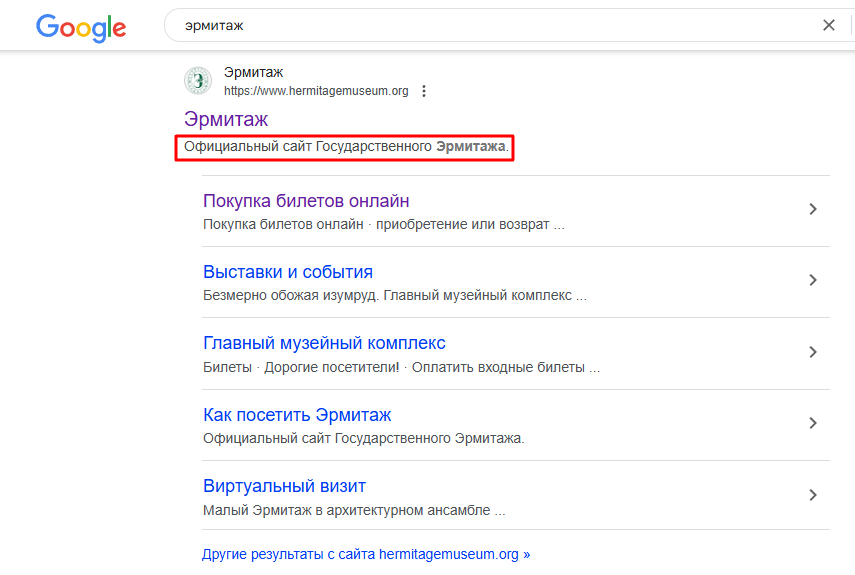
Task: Open the main "Эрмитаж" result title
Action: click(x=226, y=120)
